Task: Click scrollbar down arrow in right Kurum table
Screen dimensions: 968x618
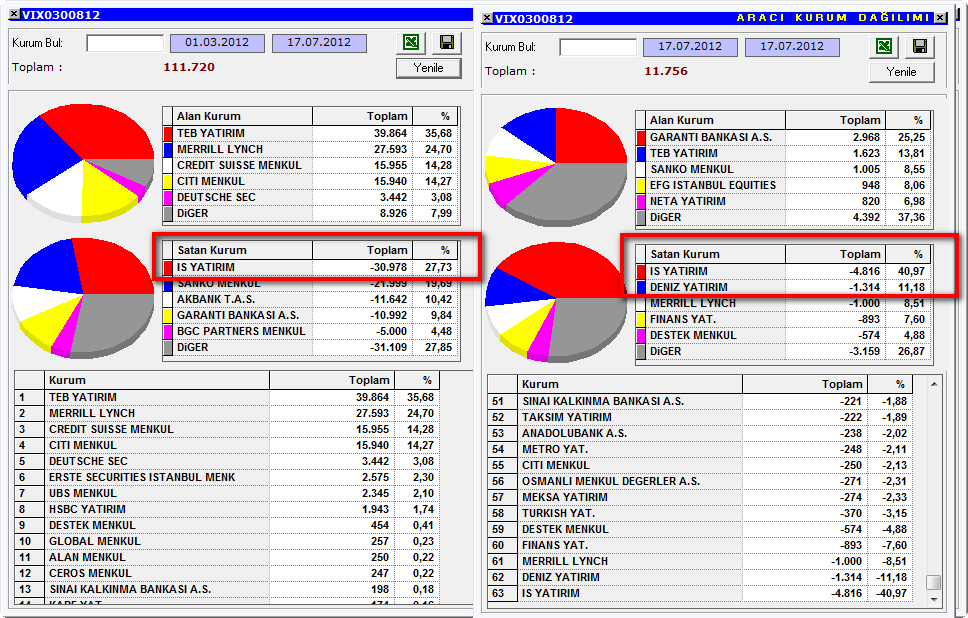Action: (x=934, y=600)
